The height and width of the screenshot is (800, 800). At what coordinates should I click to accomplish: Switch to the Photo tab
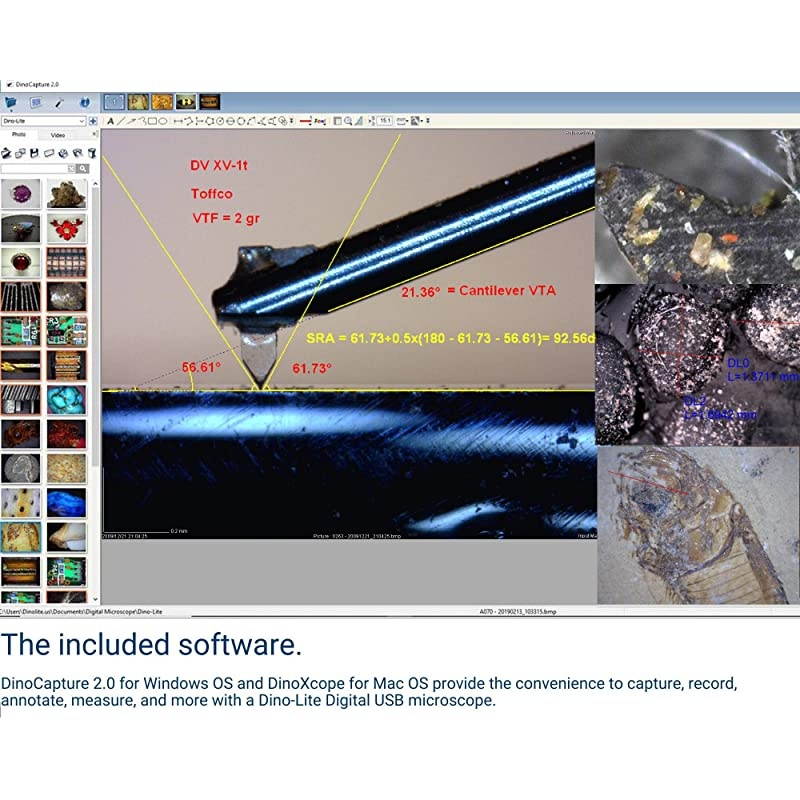tap(19, 134)
